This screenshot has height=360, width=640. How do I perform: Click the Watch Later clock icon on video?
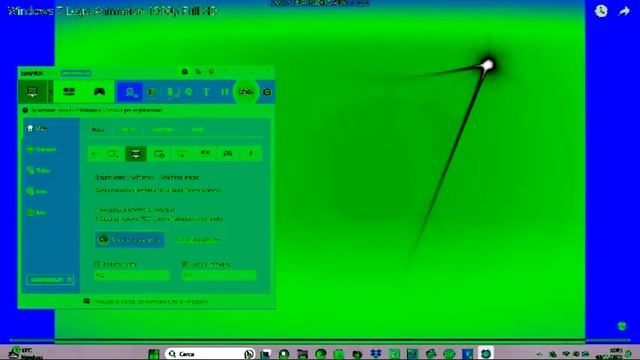pos(601,11)
